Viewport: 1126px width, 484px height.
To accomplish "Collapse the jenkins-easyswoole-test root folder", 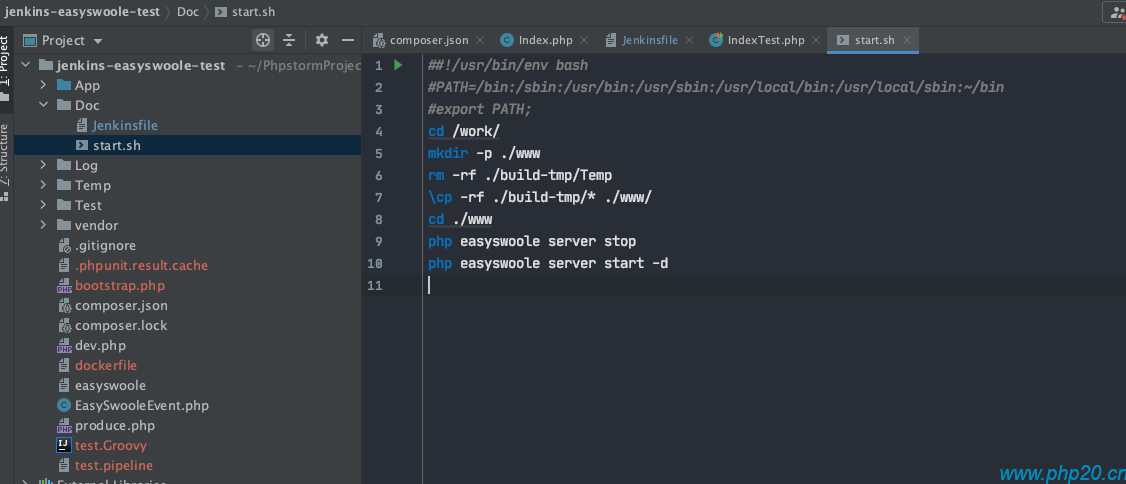I will pos(26,65).
